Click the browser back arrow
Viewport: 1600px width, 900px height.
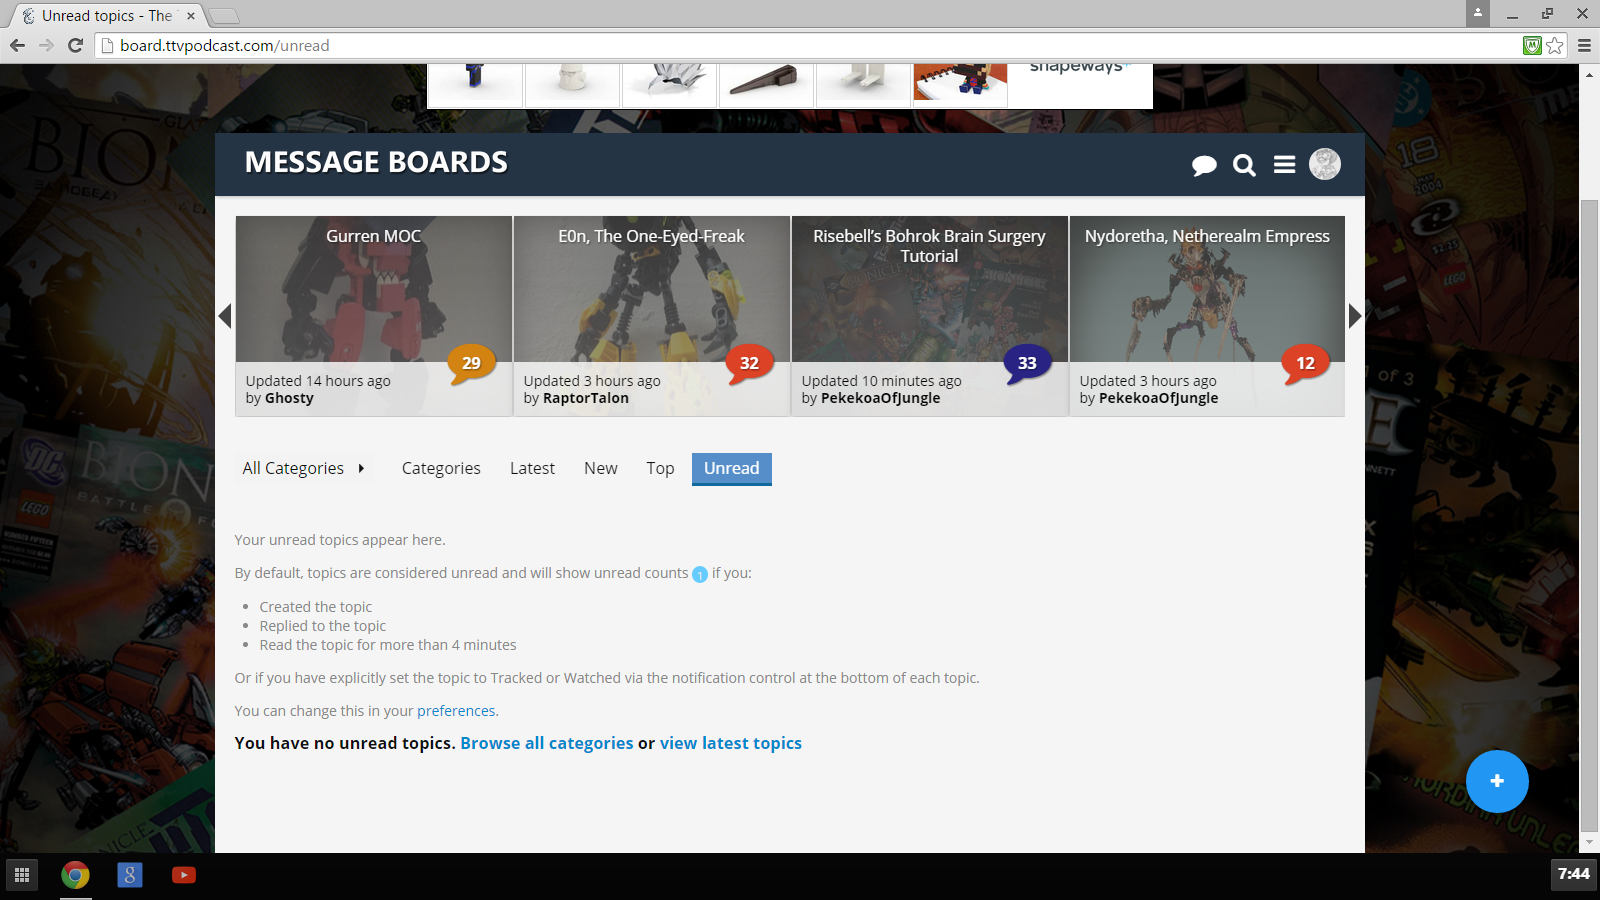coord(17,45)
